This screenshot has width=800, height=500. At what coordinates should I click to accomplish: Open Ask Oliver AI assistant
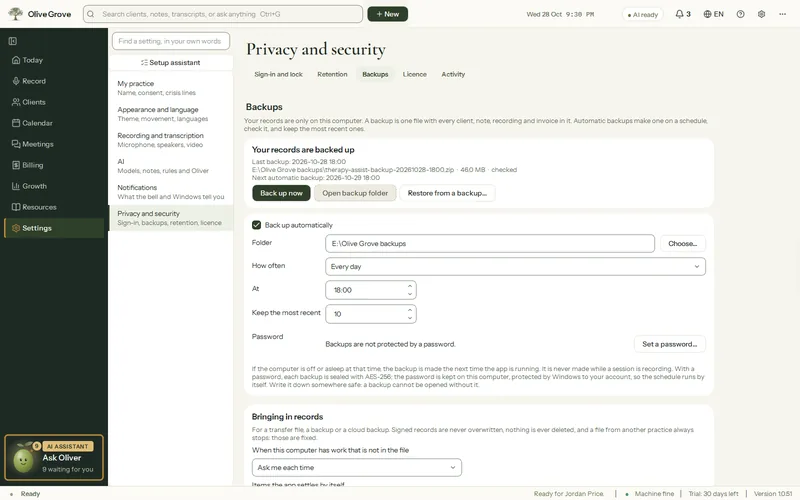pyautogui.click(x=54, y=458)
